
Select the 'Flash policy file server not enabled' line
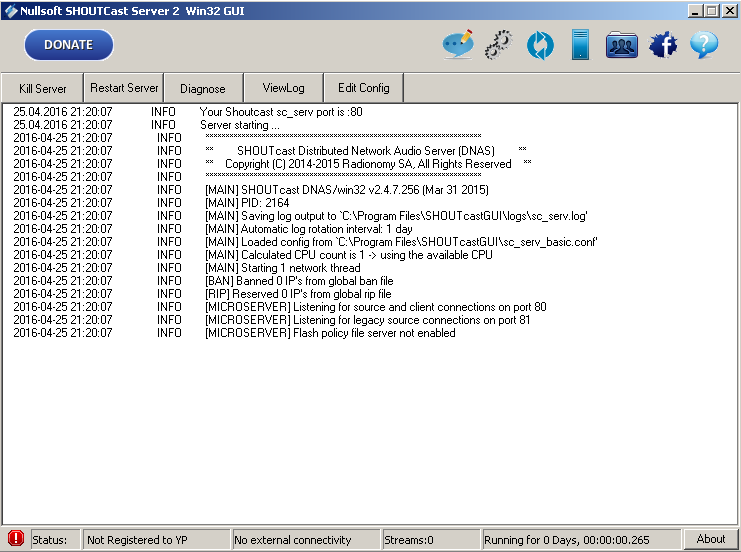pos(235,333)
